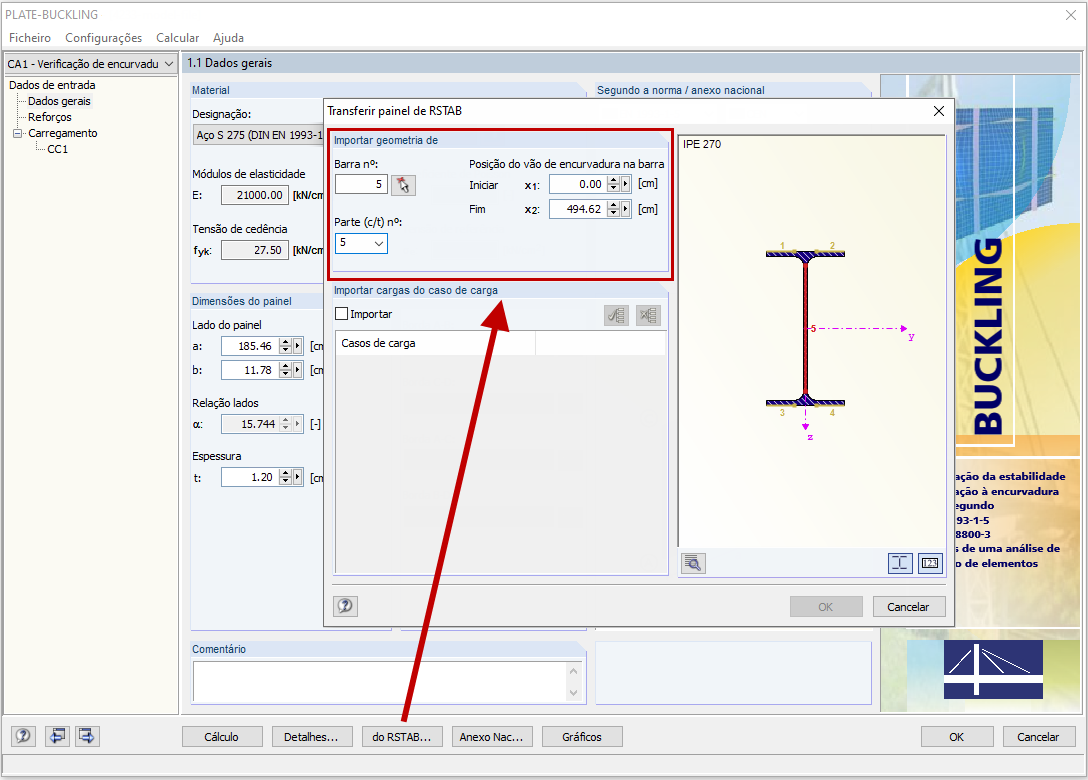Click the E modulus value 21000.00
The image size is (1088, 780).
255,195
